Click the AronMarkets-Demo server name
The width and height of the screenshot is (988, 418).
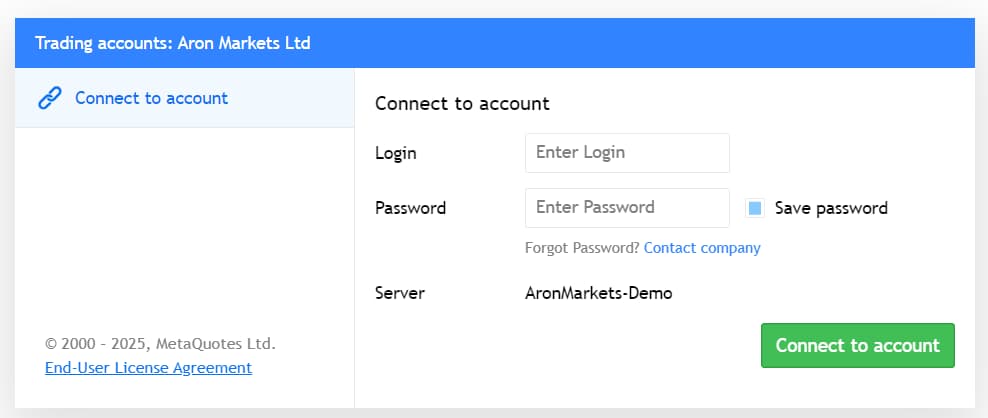(x=598, y=293)
